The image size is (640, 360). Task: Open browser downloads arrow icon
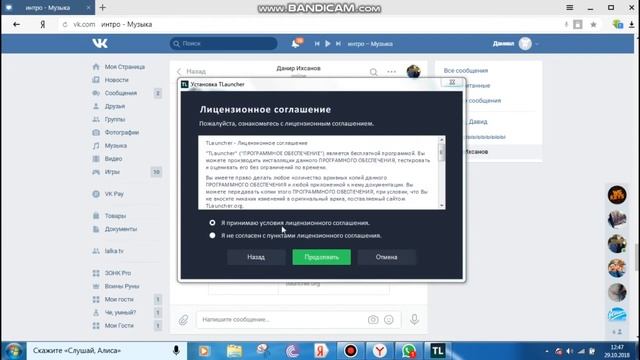click(x=632, y=24)
